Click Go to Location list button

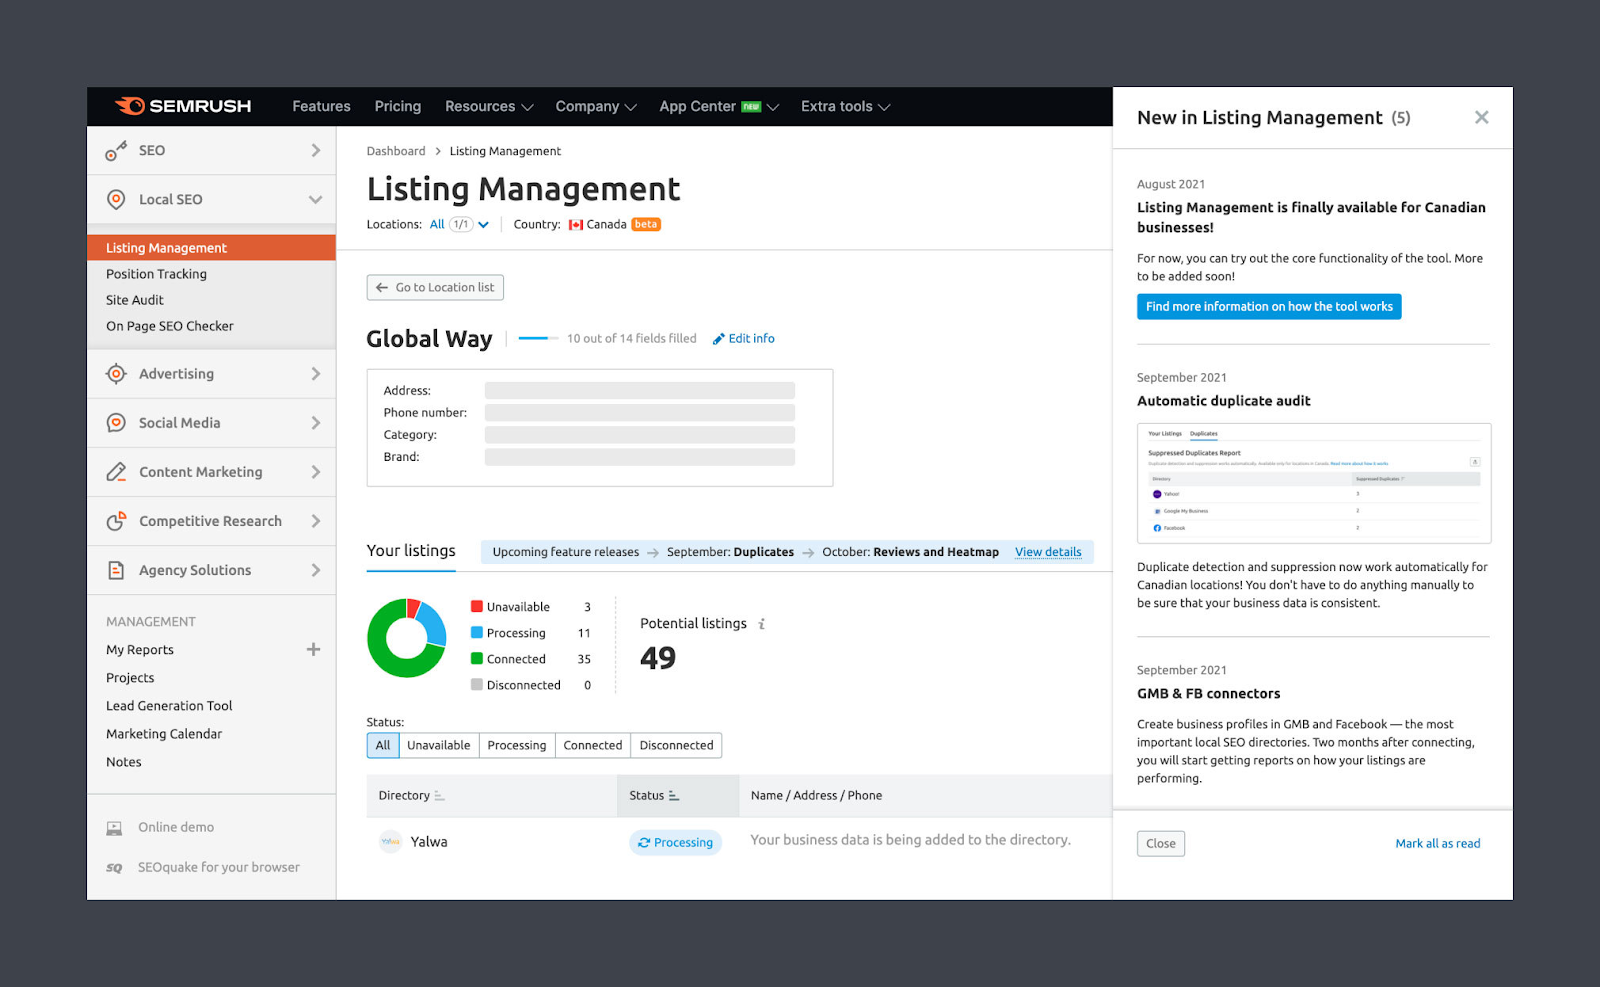tap(435, 288)
